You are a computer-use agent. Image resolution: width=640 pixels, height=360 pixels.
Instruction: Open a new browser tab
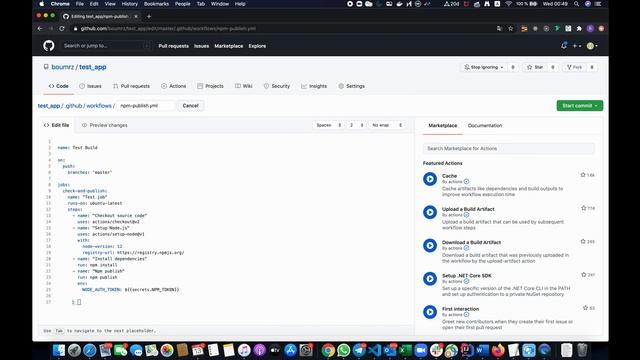pyautogui.click(x=149, y=16)
